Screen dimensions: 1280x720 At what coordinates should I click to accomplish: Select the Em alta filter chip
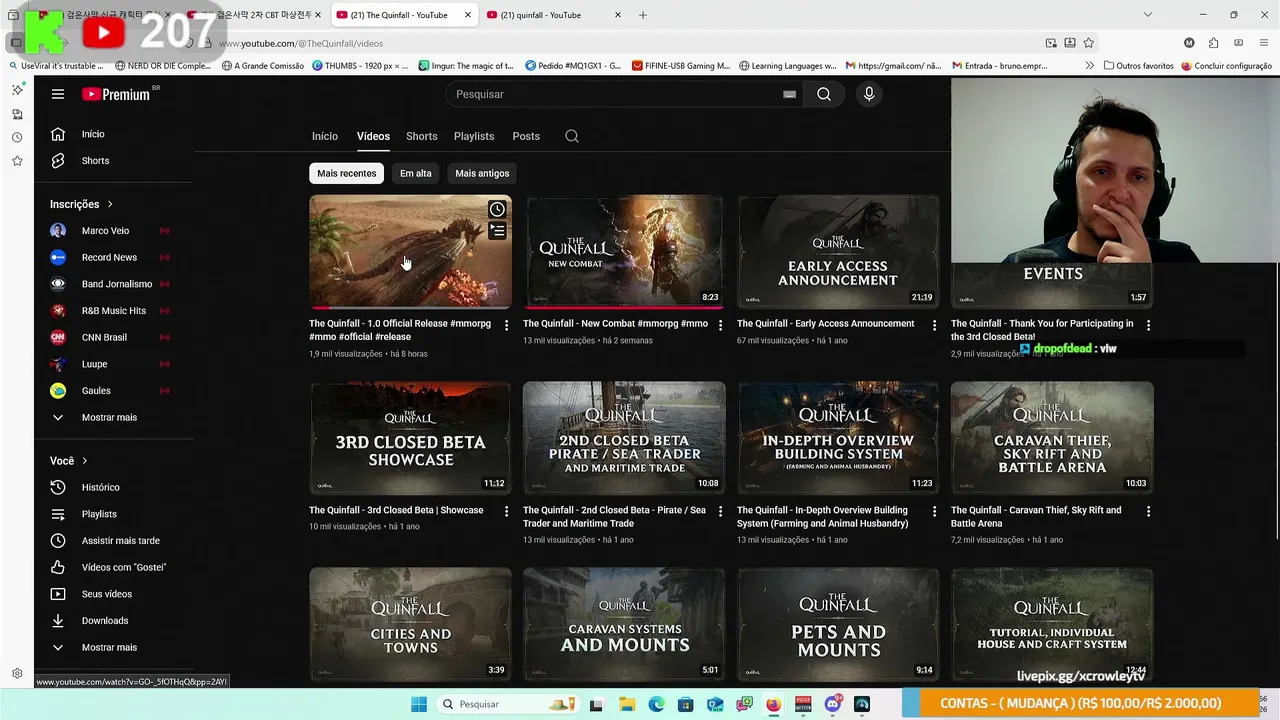[x=416, y=173]
